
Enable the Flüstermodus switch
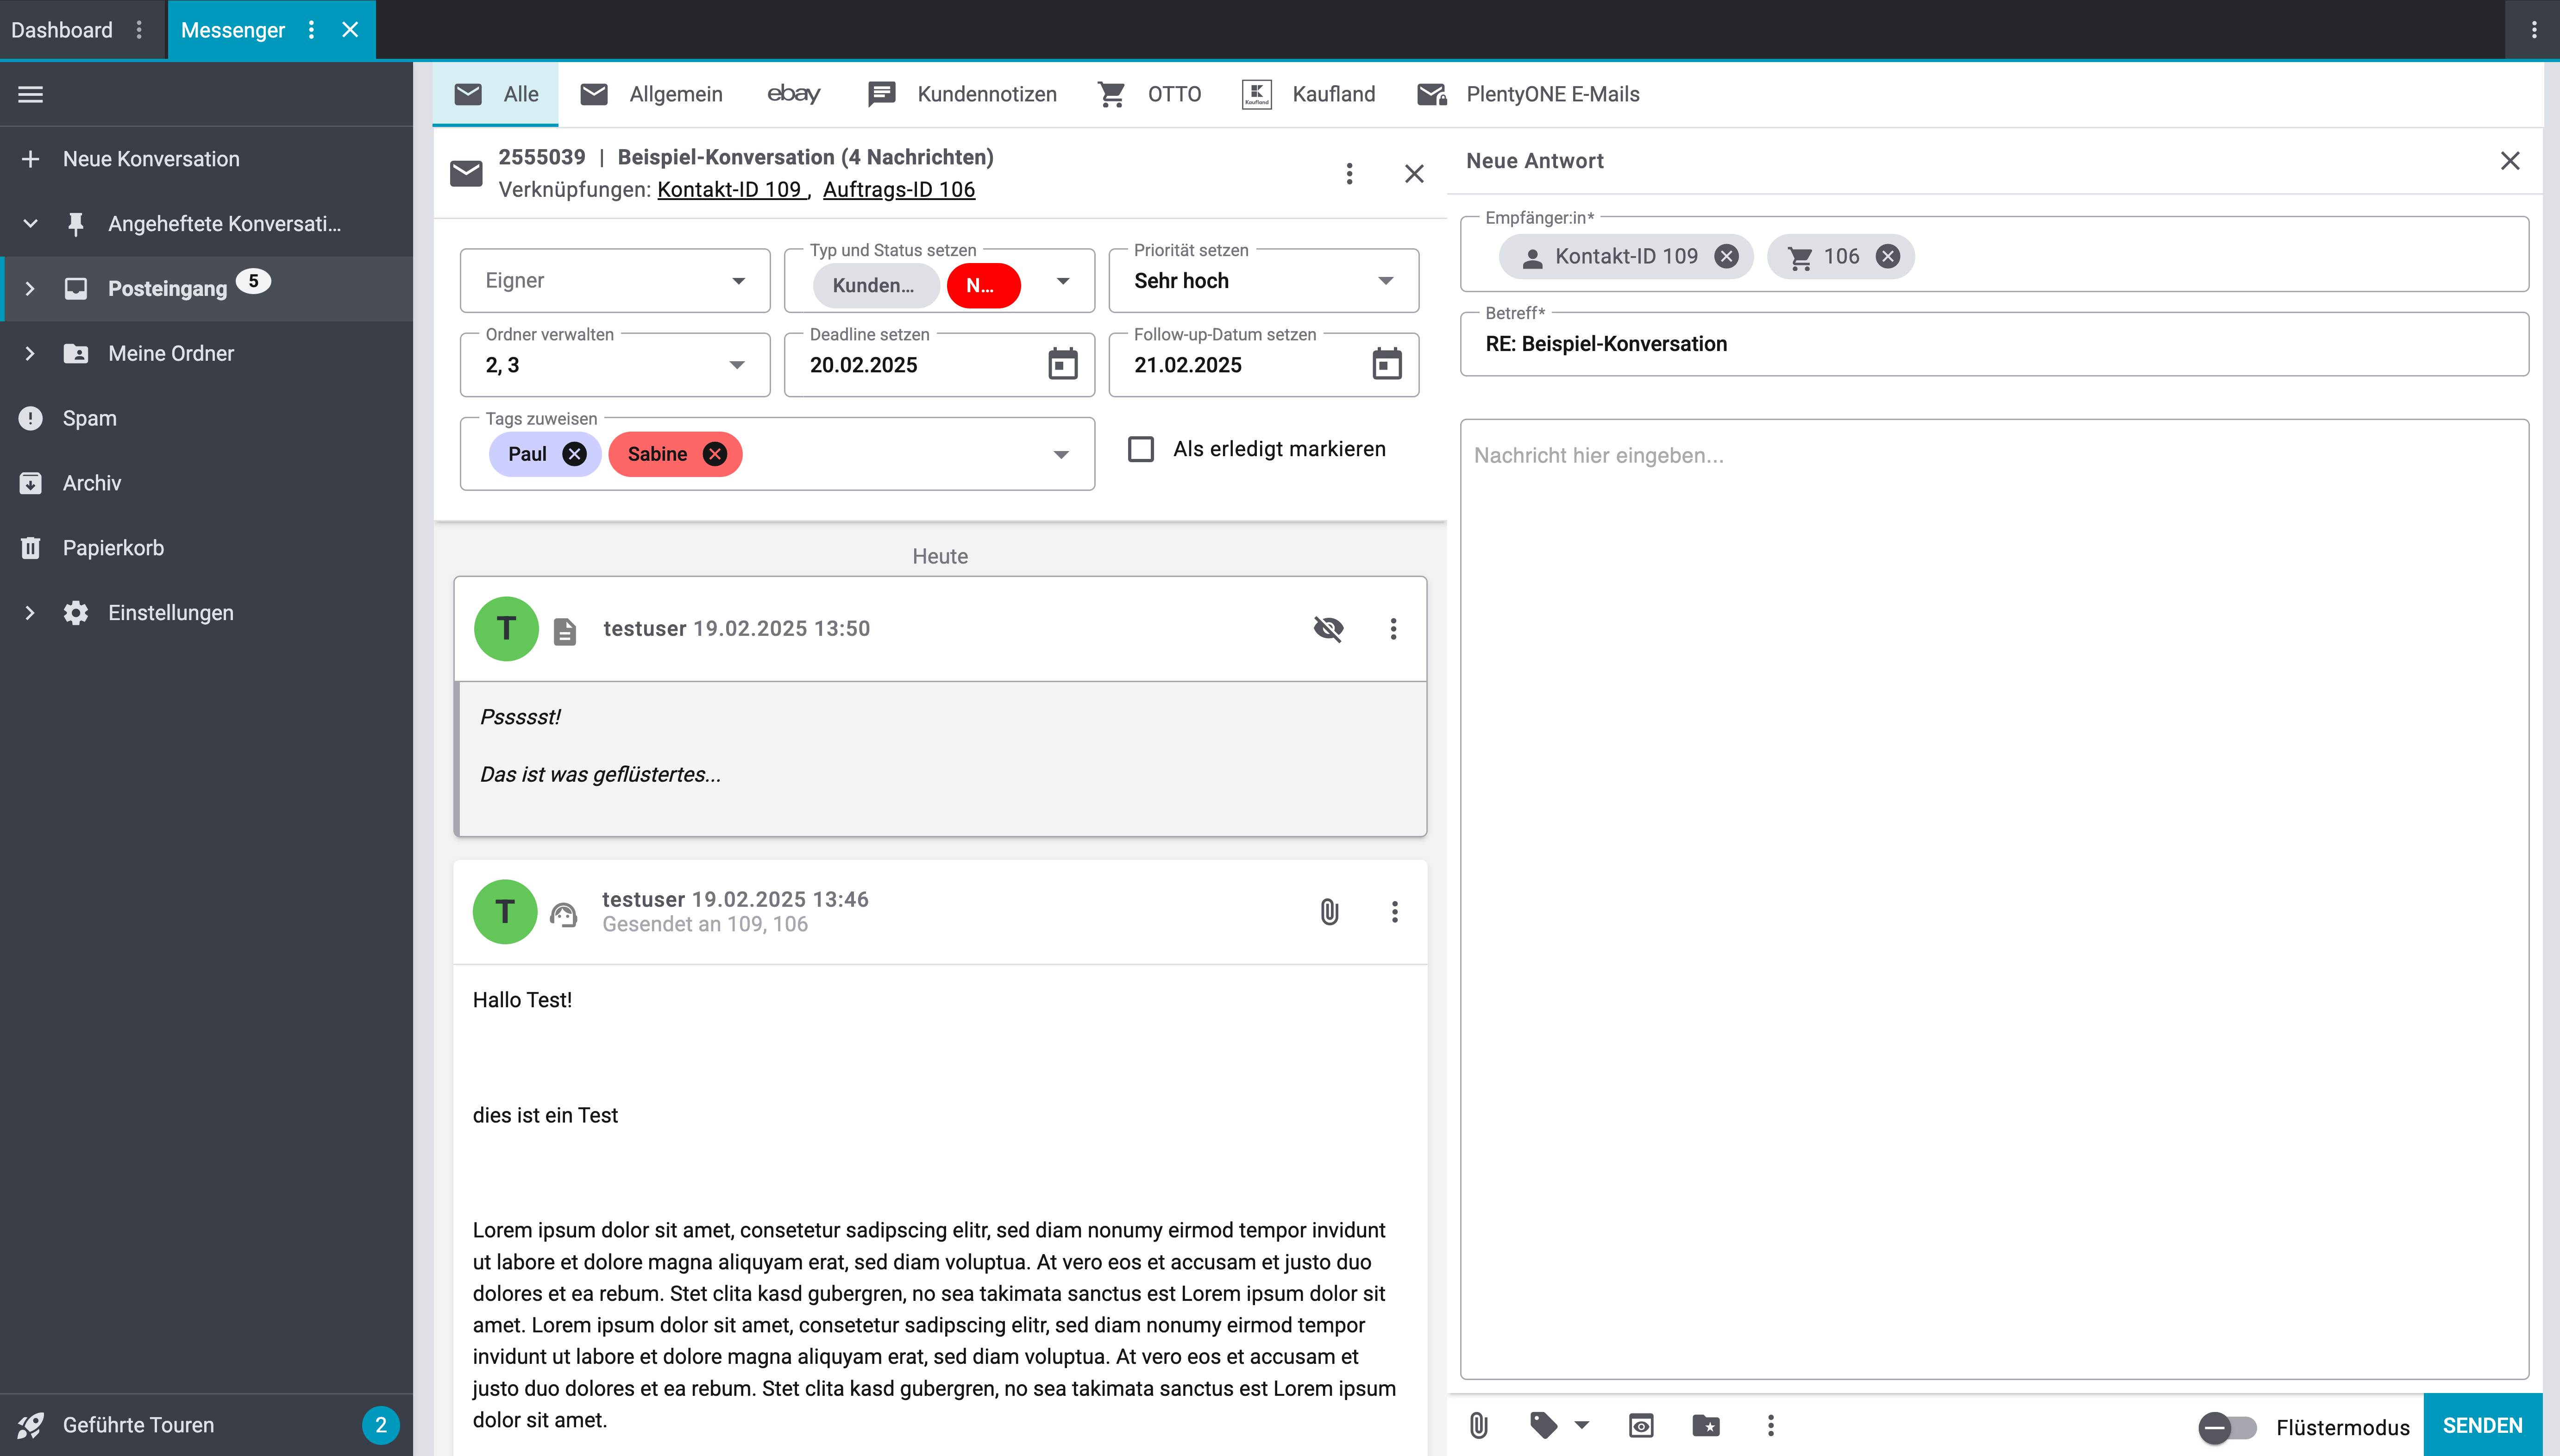[x=2227, y=1427]
